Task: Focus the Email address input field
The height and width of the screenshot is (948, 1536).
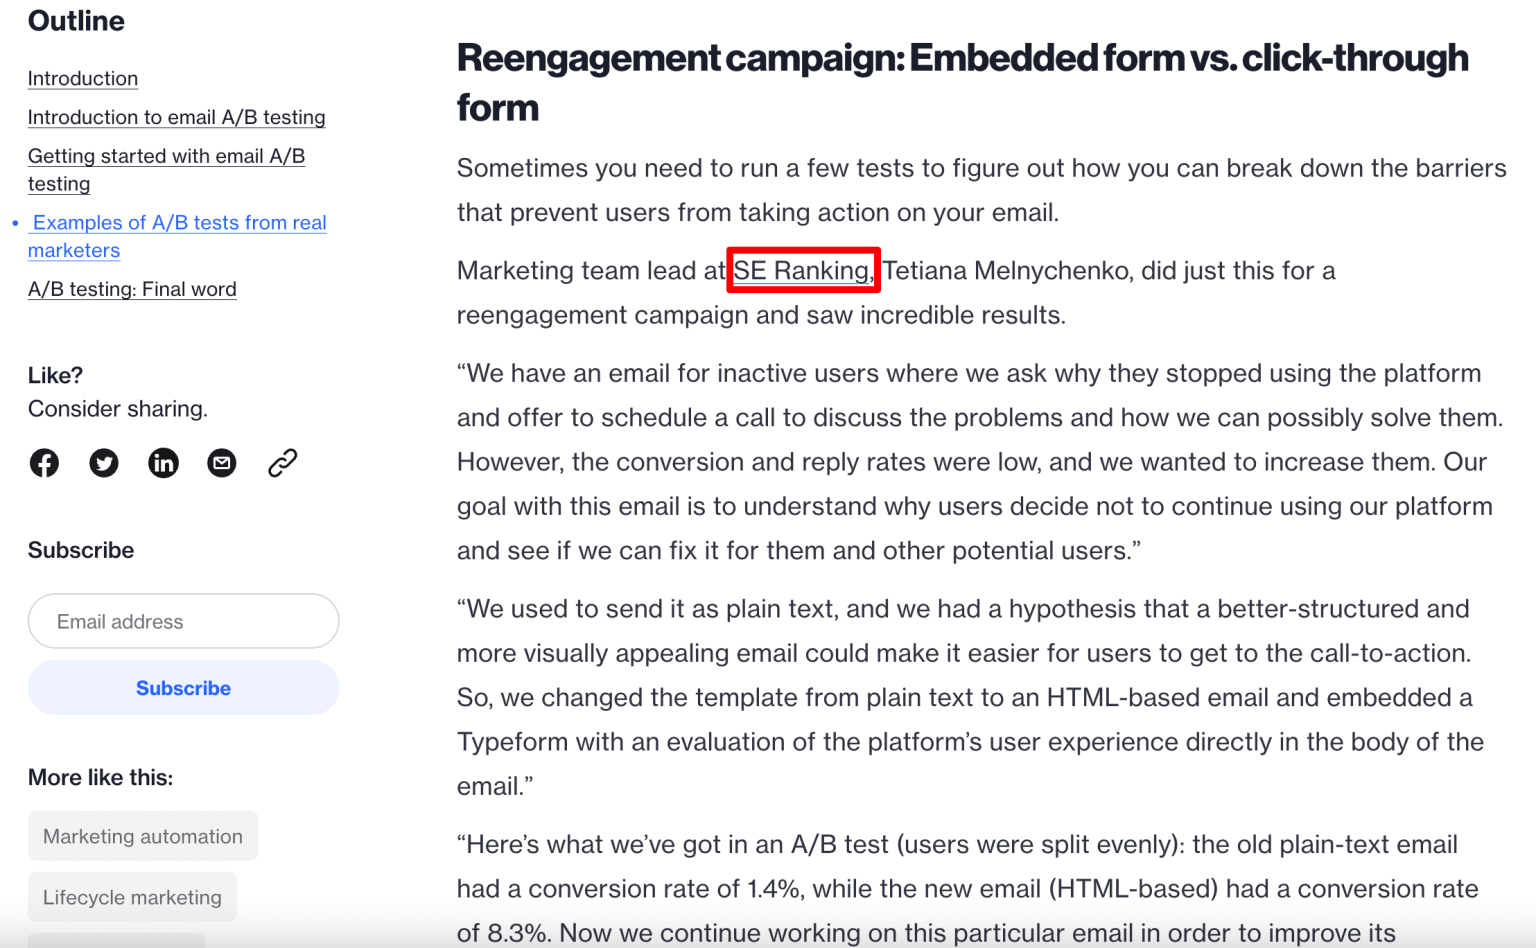Action: pyautogui.click(x=184, y=622)
